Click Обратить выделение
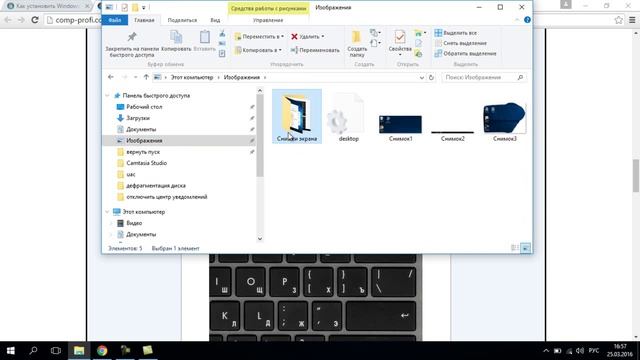This screenshot has height=360, width=640. tap(465, 53)
